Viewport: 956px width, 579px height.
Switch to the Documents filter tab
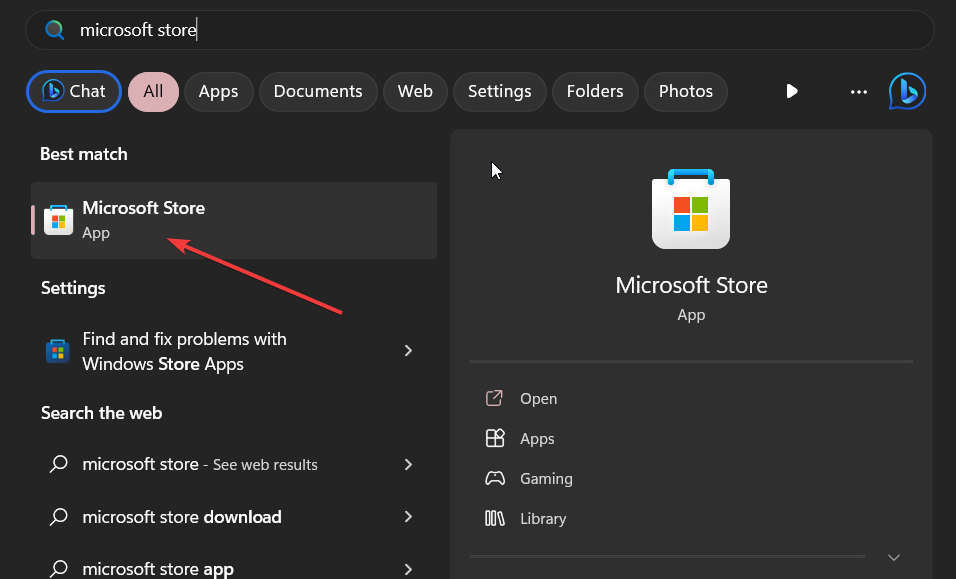(x=318, y=91)
